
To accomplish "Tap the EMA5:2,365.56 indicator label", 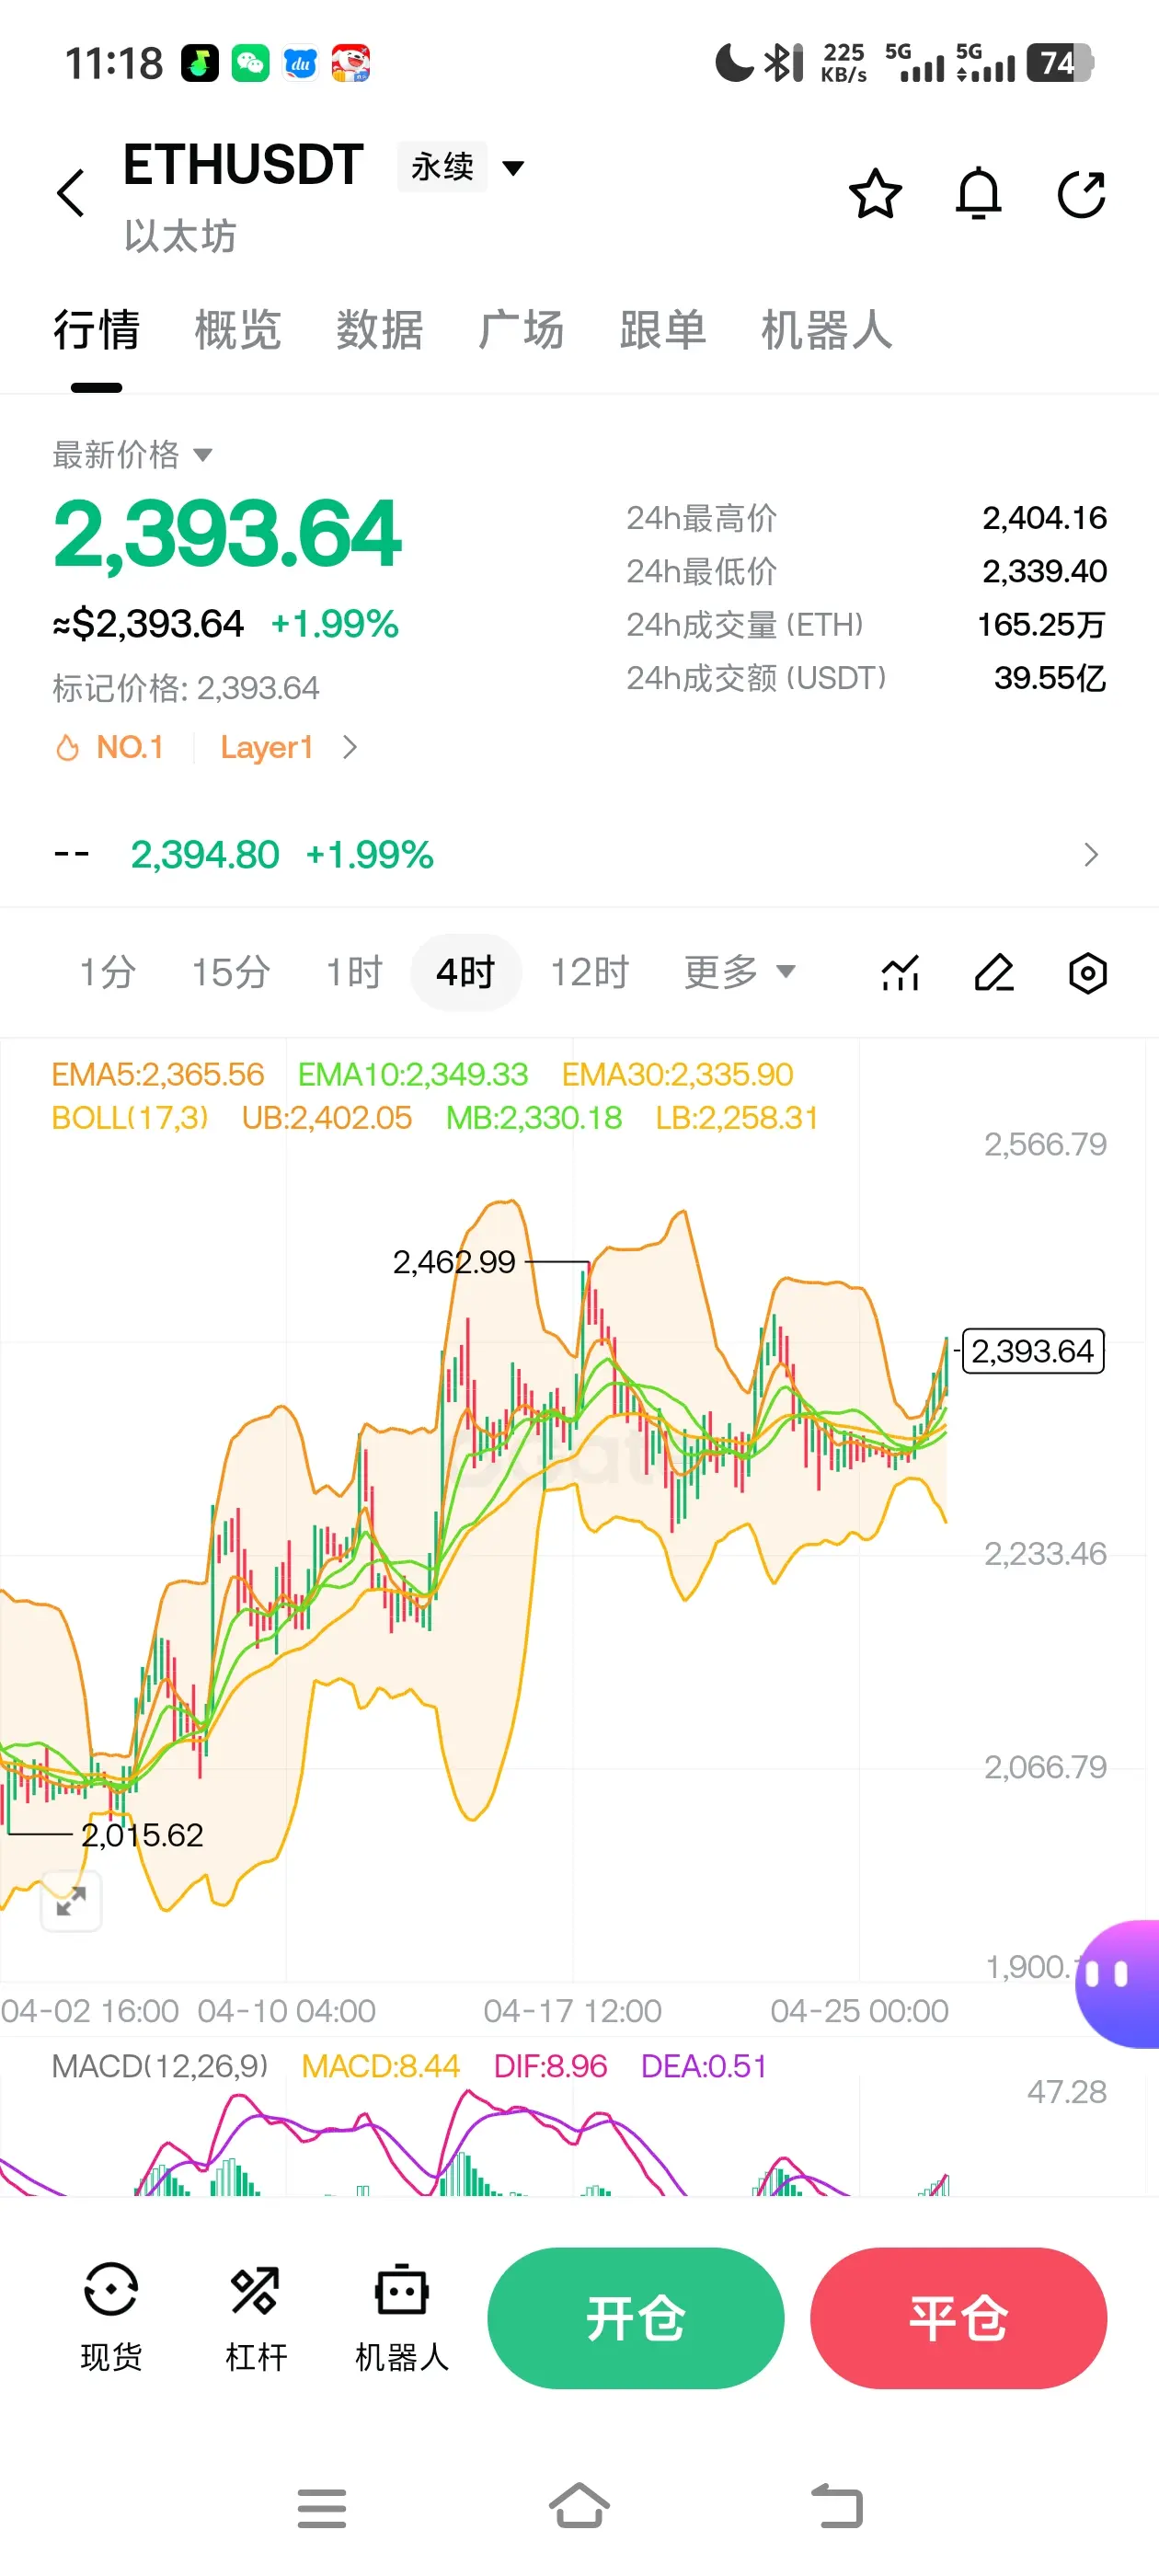I will pyautogui.click(x=158, y=1074).
